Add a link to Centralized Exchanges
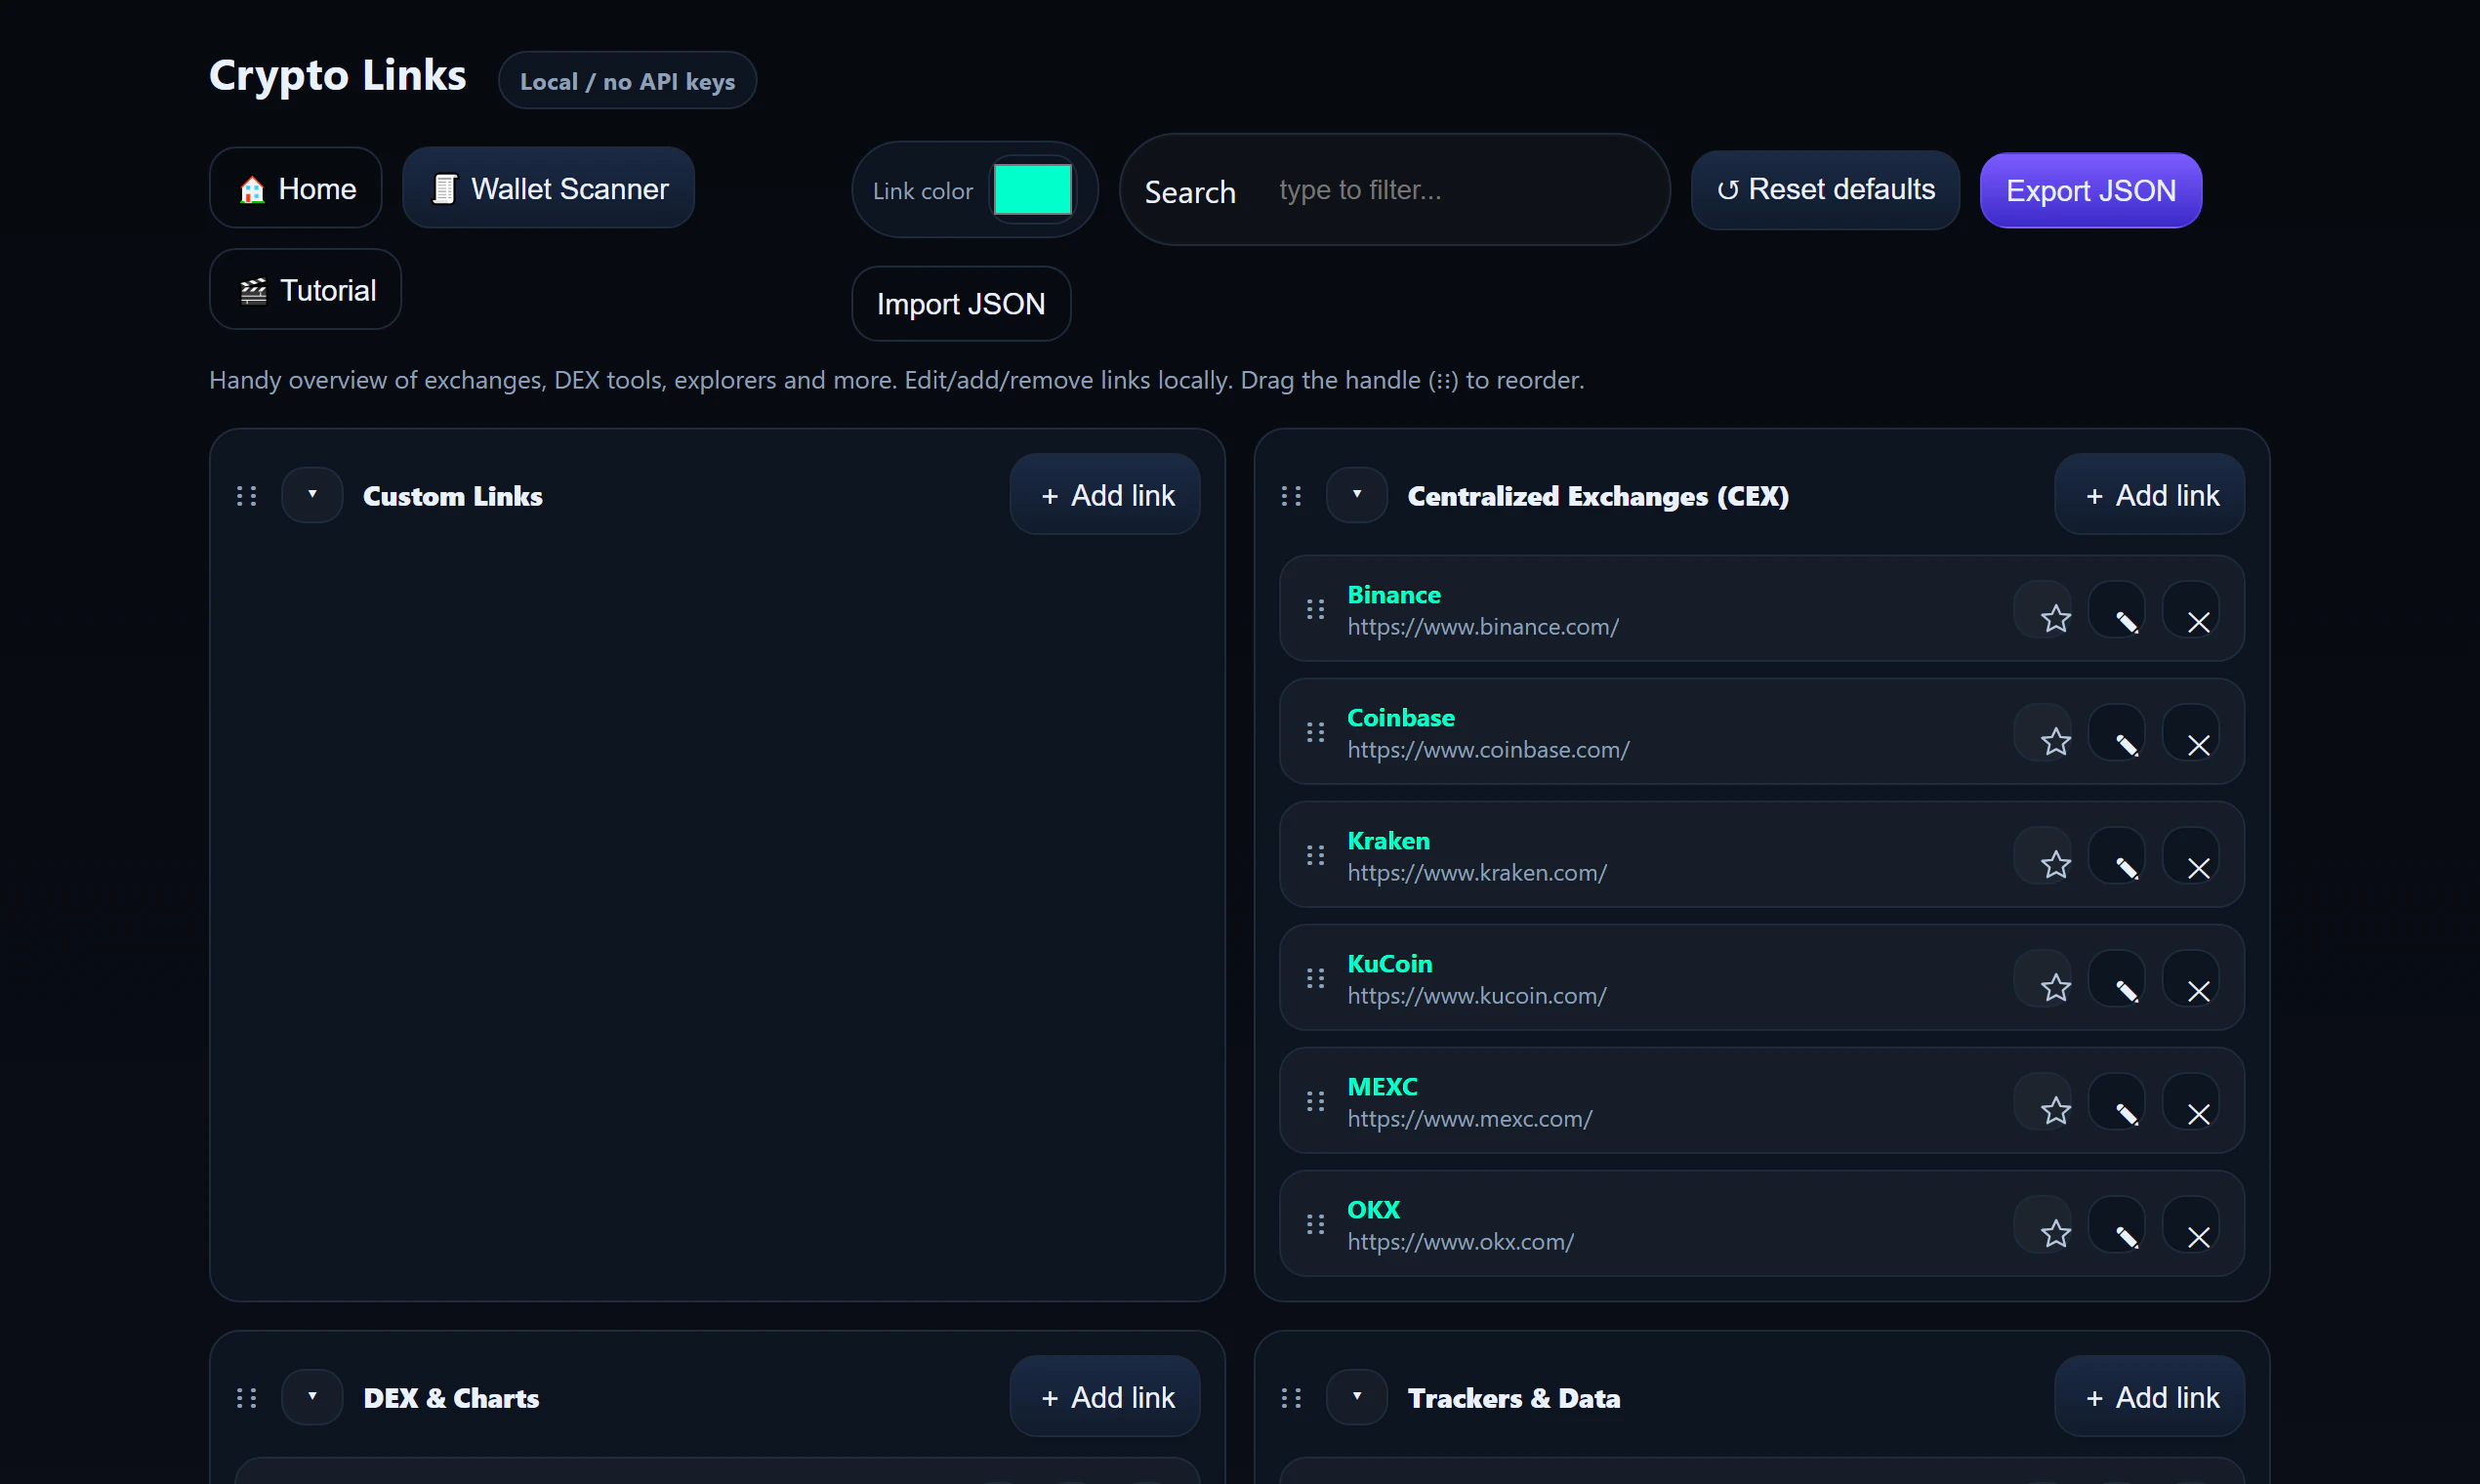 (x=2150, y=495)
